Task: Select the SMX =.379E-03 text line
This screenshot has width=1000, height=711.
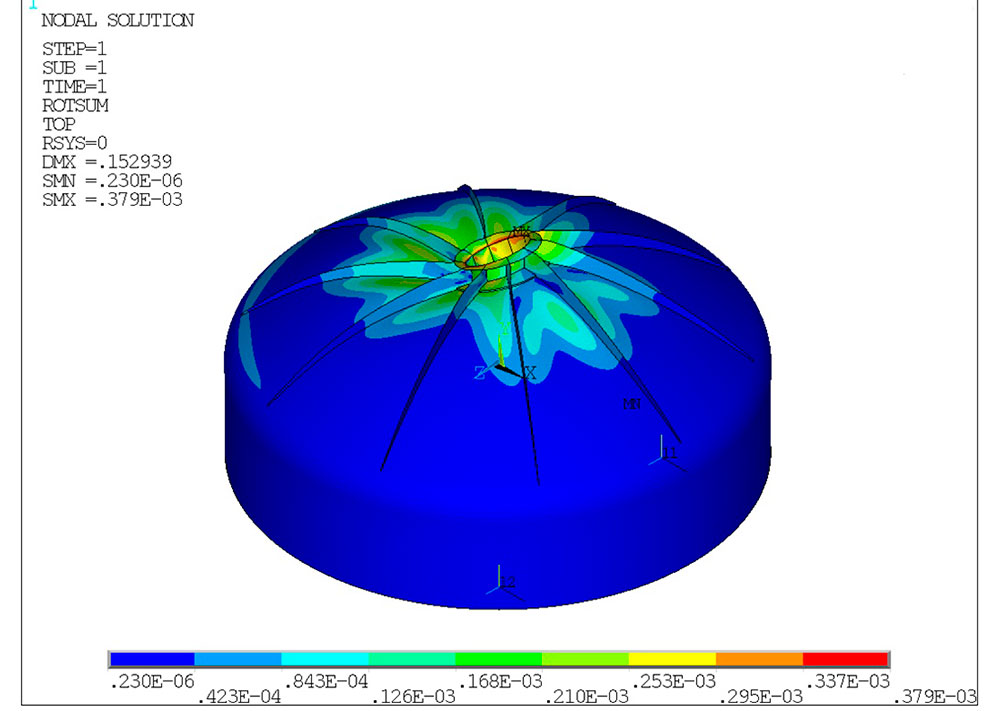Action: tap(112, 199)
